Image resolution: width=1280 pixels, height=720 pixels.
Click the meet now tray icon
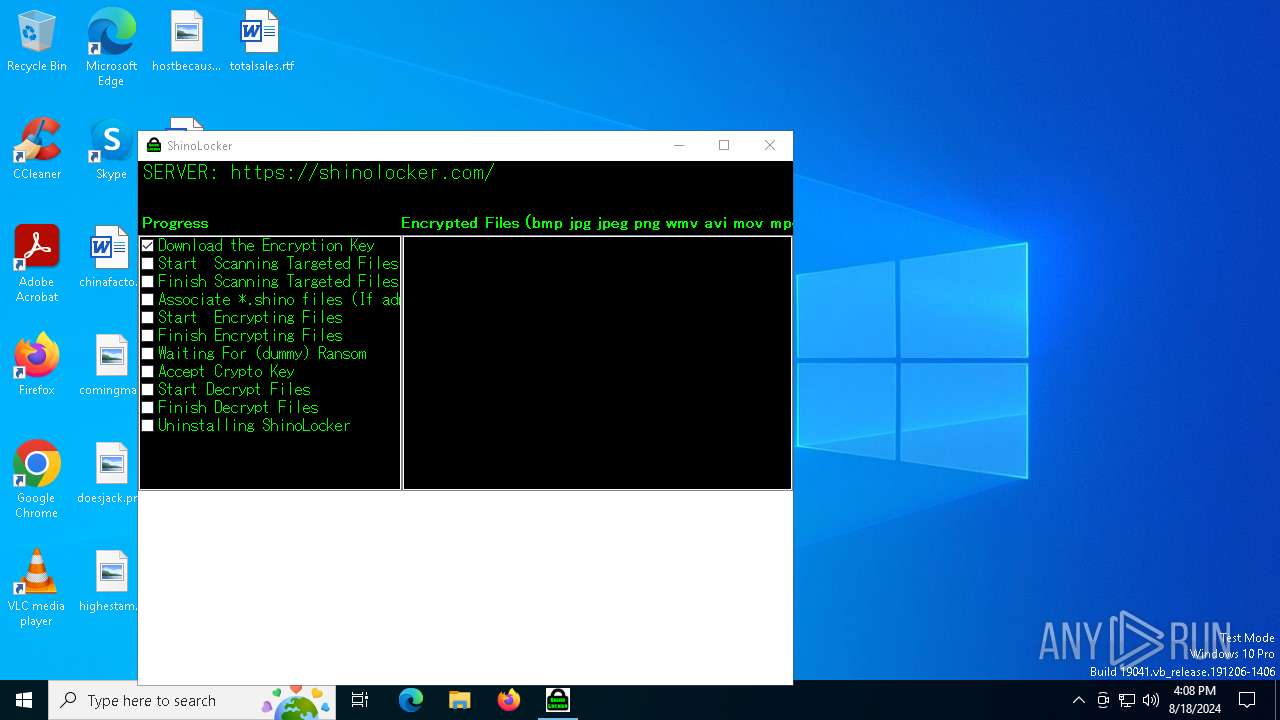coord(1103,700)
